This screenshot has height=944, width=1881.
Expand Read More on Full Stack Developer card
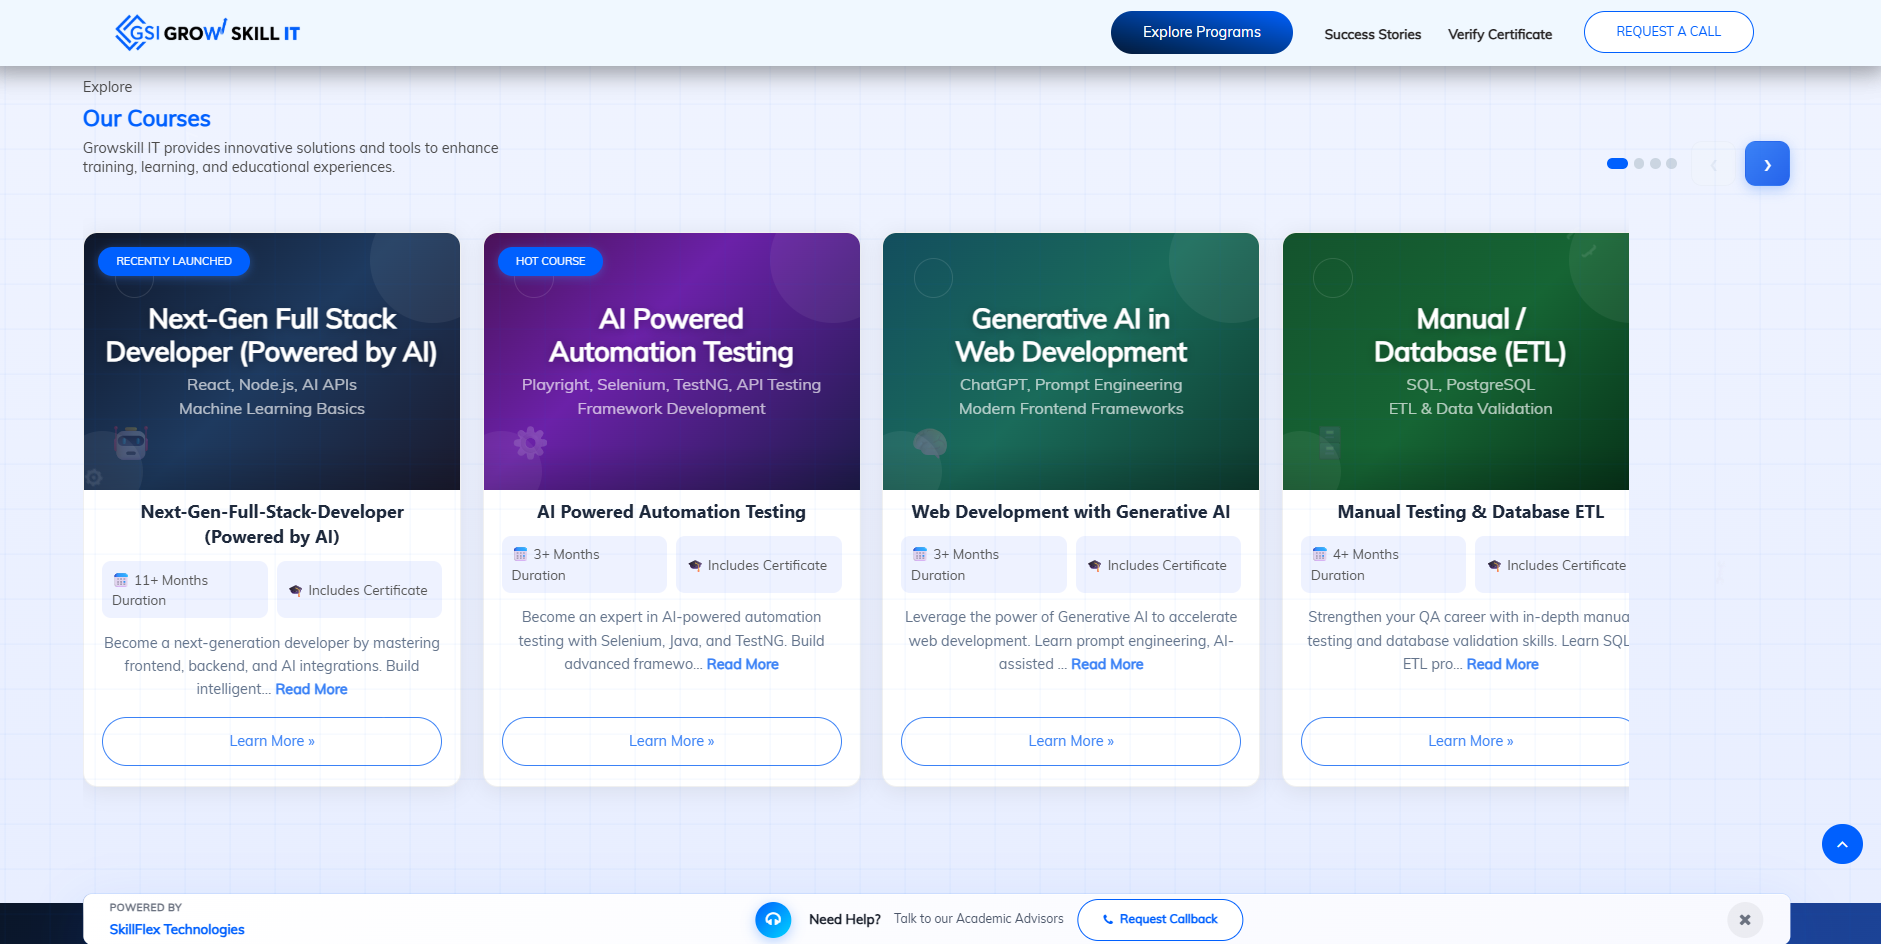click(311, 689)
